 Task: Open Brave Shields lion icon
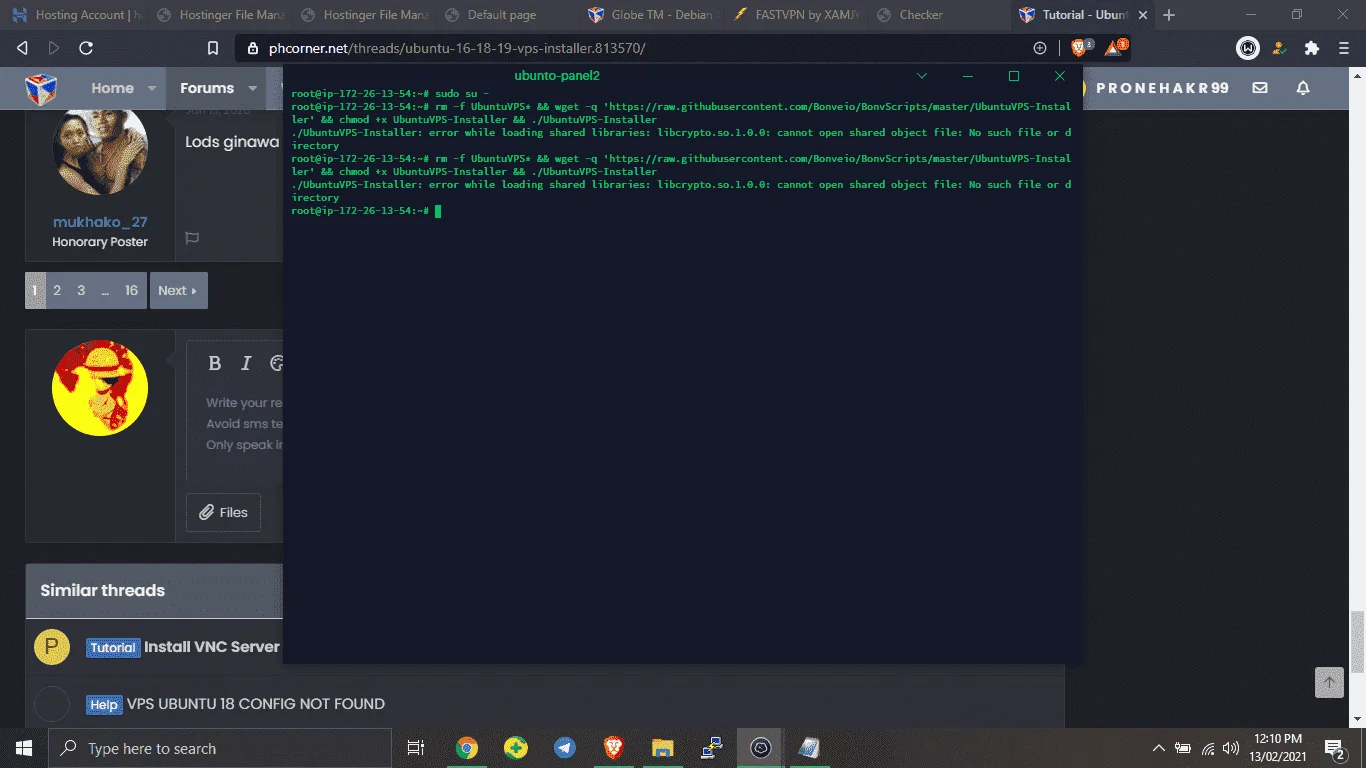pyautogui.click(x=1081, y=47)
